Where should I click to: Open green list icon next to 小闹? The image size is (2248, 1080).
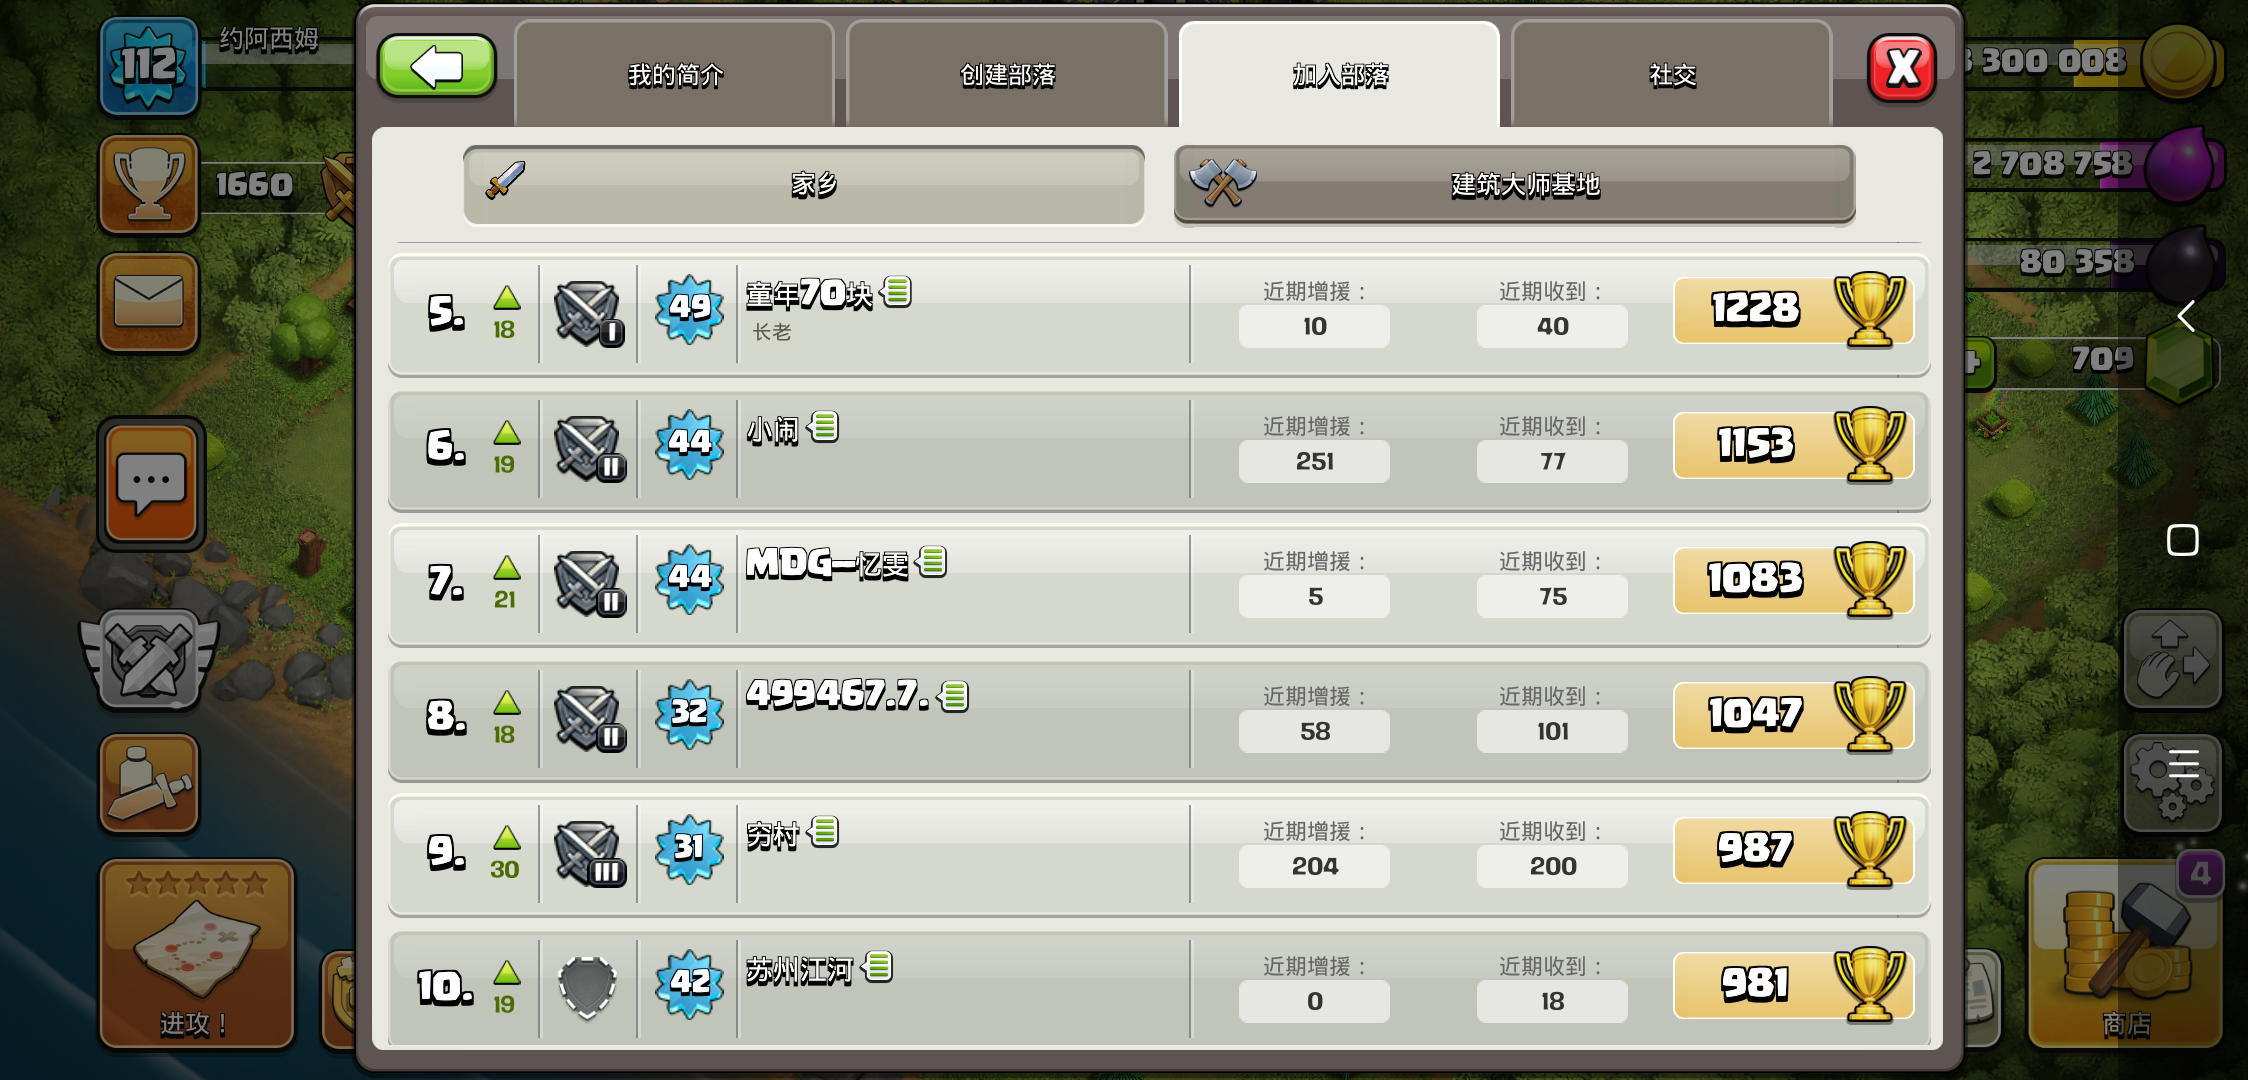click(824, 427)
